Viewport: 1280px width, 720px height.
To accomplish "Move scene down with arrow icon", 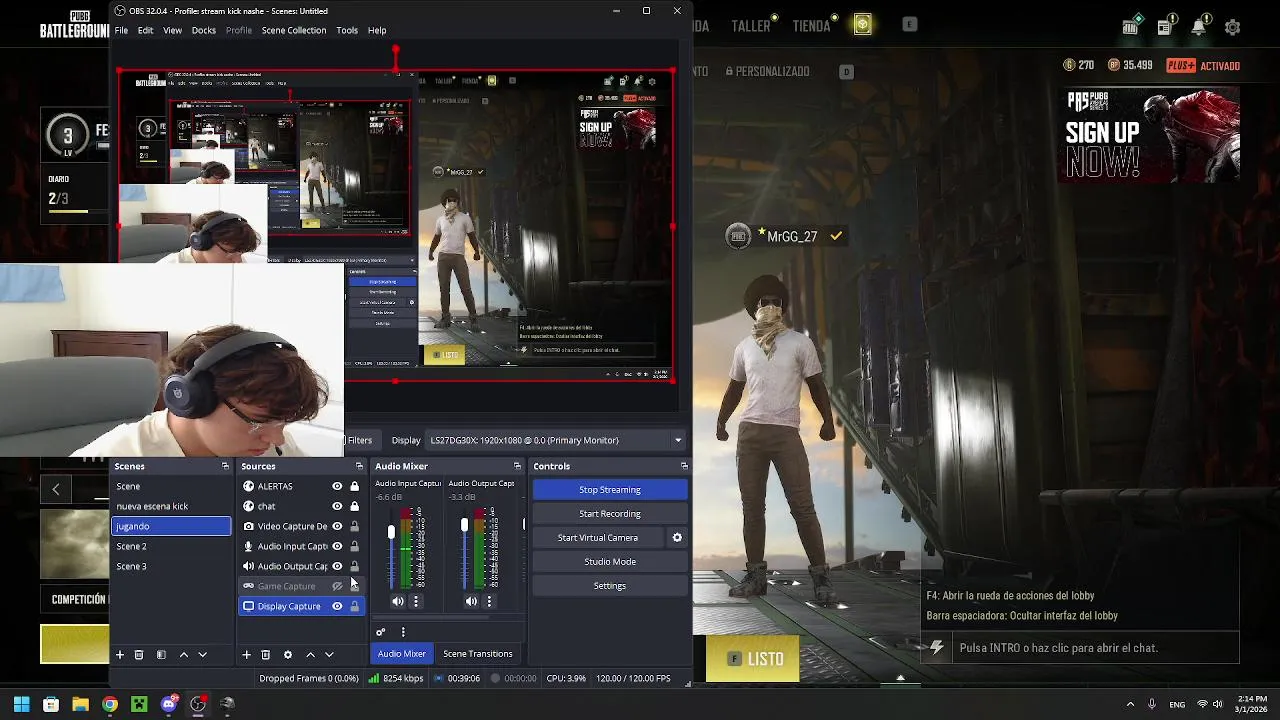I will (x=202, y=655).
